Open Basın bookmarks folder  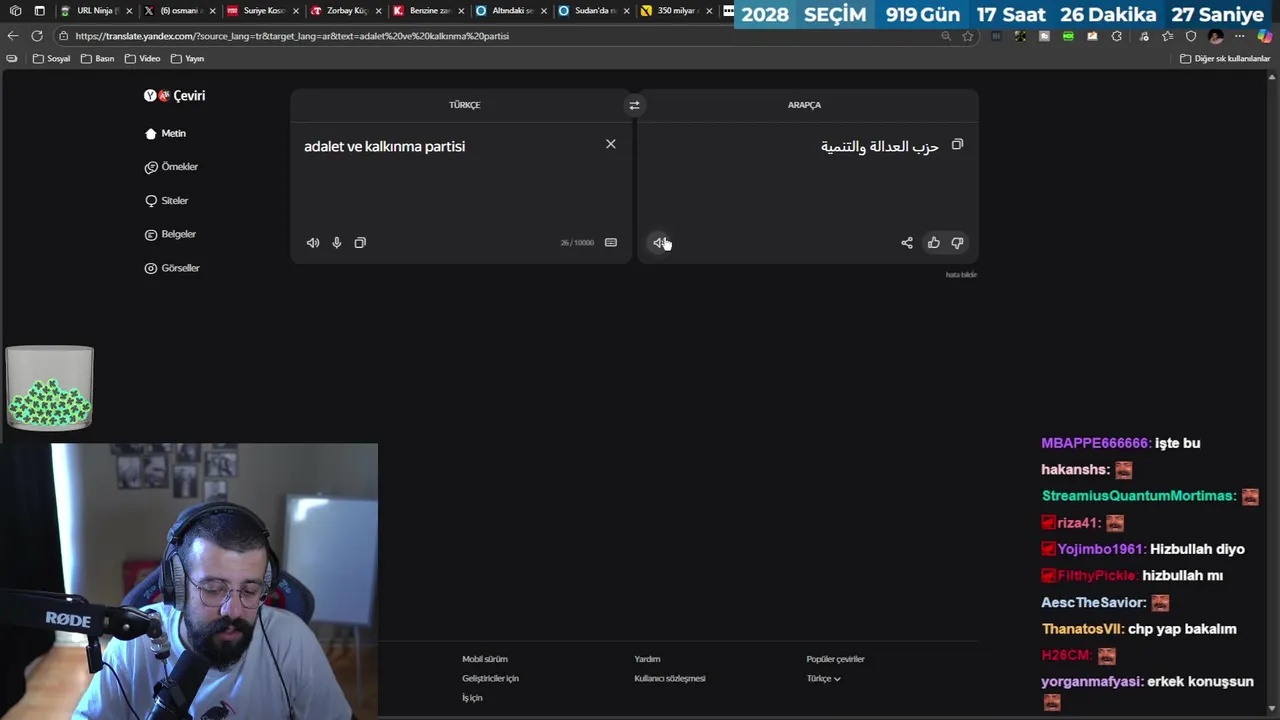point(98,59)
